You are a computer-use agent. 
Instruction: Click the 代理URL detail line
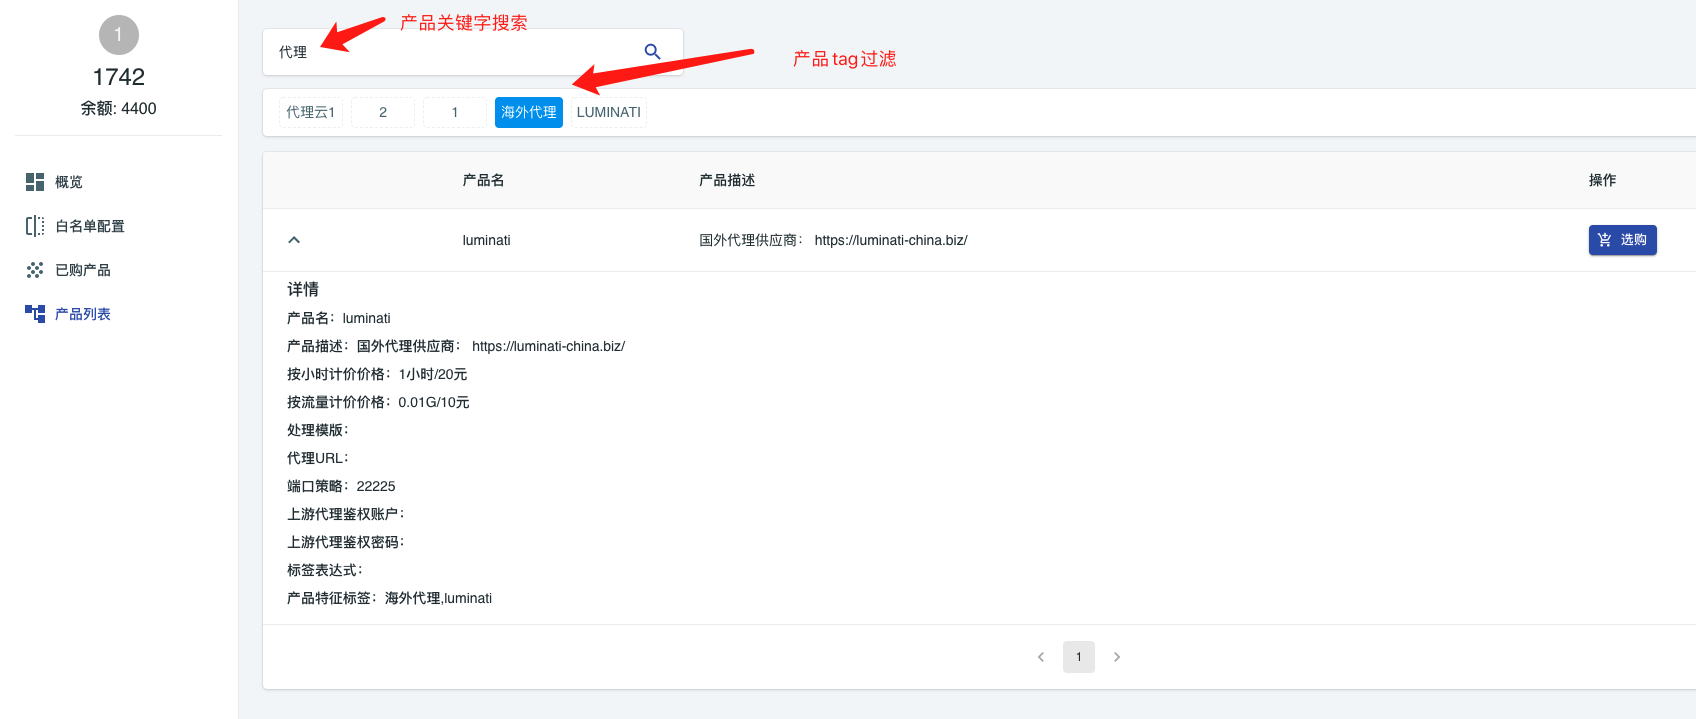pyautogui.click(x=318, y=458)
